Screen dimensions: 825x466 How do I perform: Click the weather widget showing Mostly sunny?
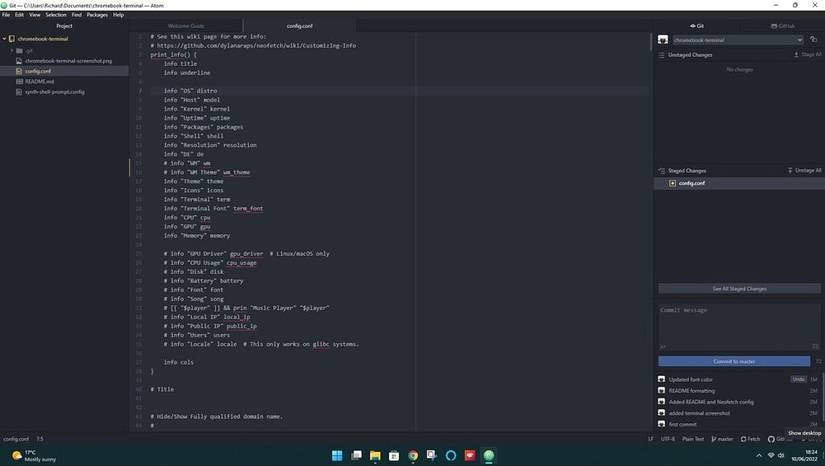tap(34, 455)
